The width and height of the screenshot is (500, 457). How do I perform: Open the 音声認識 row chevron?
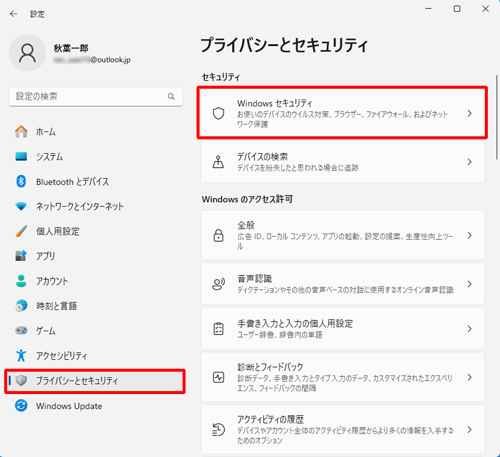coord(469,284)
